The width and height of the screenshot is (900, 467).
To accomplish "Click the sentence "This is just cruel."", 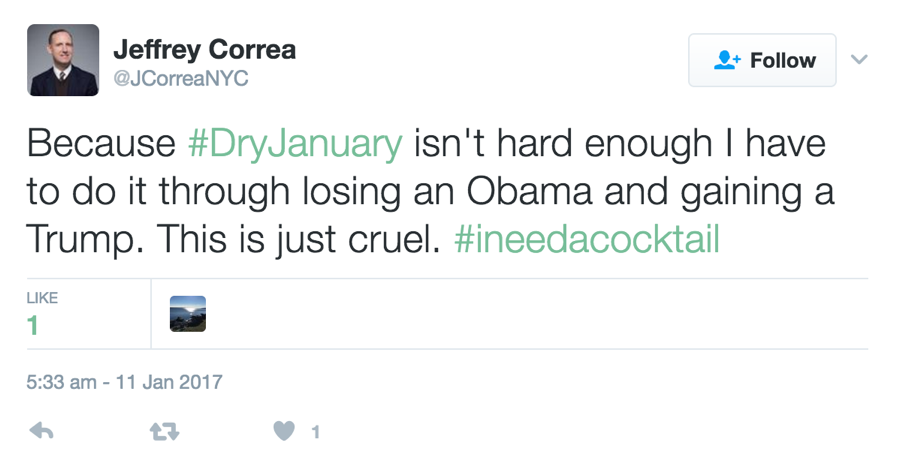I will click(x=298, y=241).
